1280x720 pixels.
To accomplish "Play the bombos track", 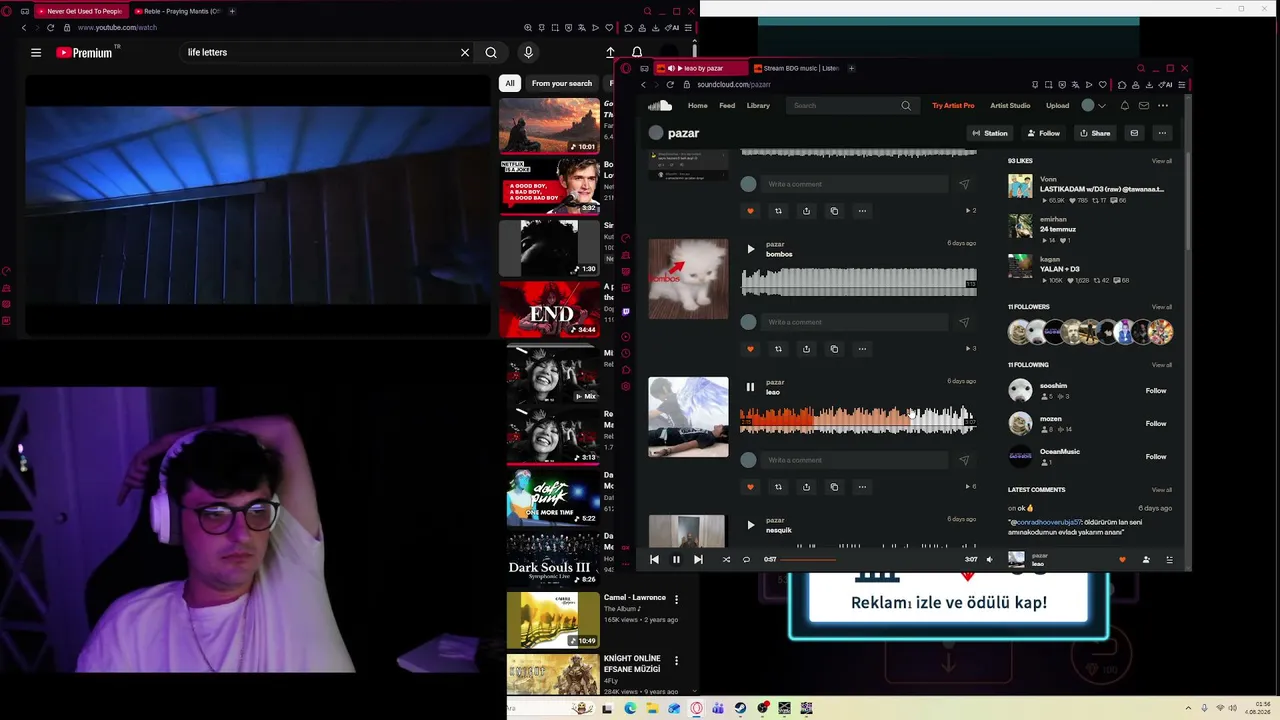I will [x=750, y=249].
